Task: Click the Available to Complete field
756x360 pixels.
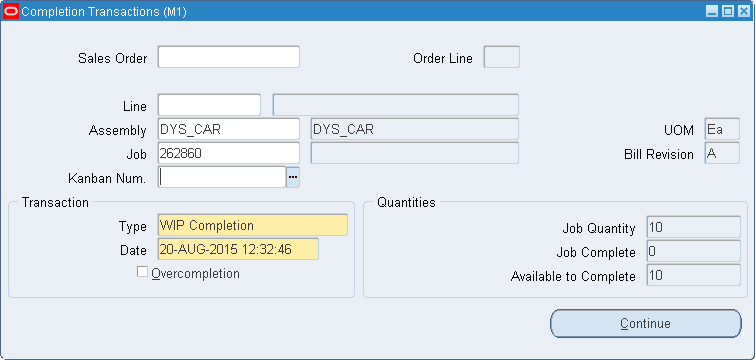Action: [x=693, y=275]
